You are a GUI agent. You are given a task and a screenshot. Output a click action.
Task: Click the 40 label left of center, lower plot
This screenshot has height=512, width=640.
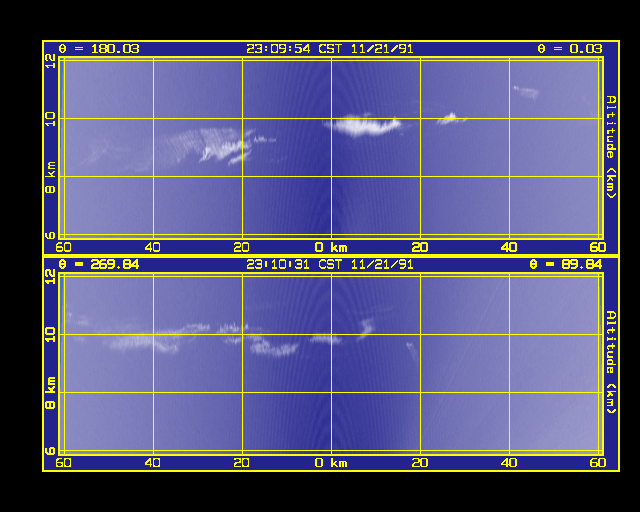(153, 463)
